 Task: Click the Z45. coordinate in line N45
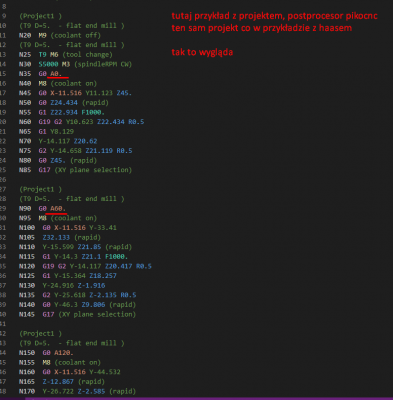(x=124, y=93)
